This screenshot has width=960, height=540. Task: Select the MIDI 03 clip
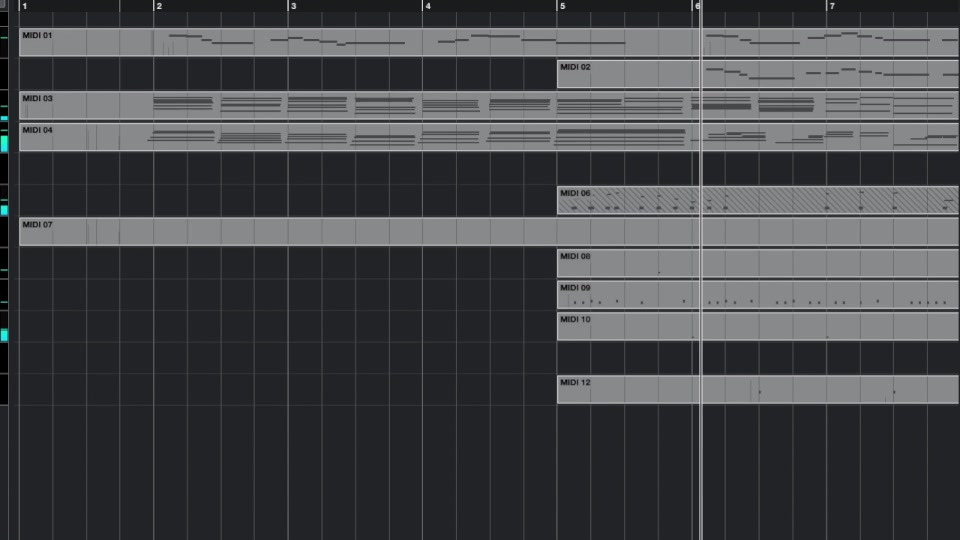point(489,105)
